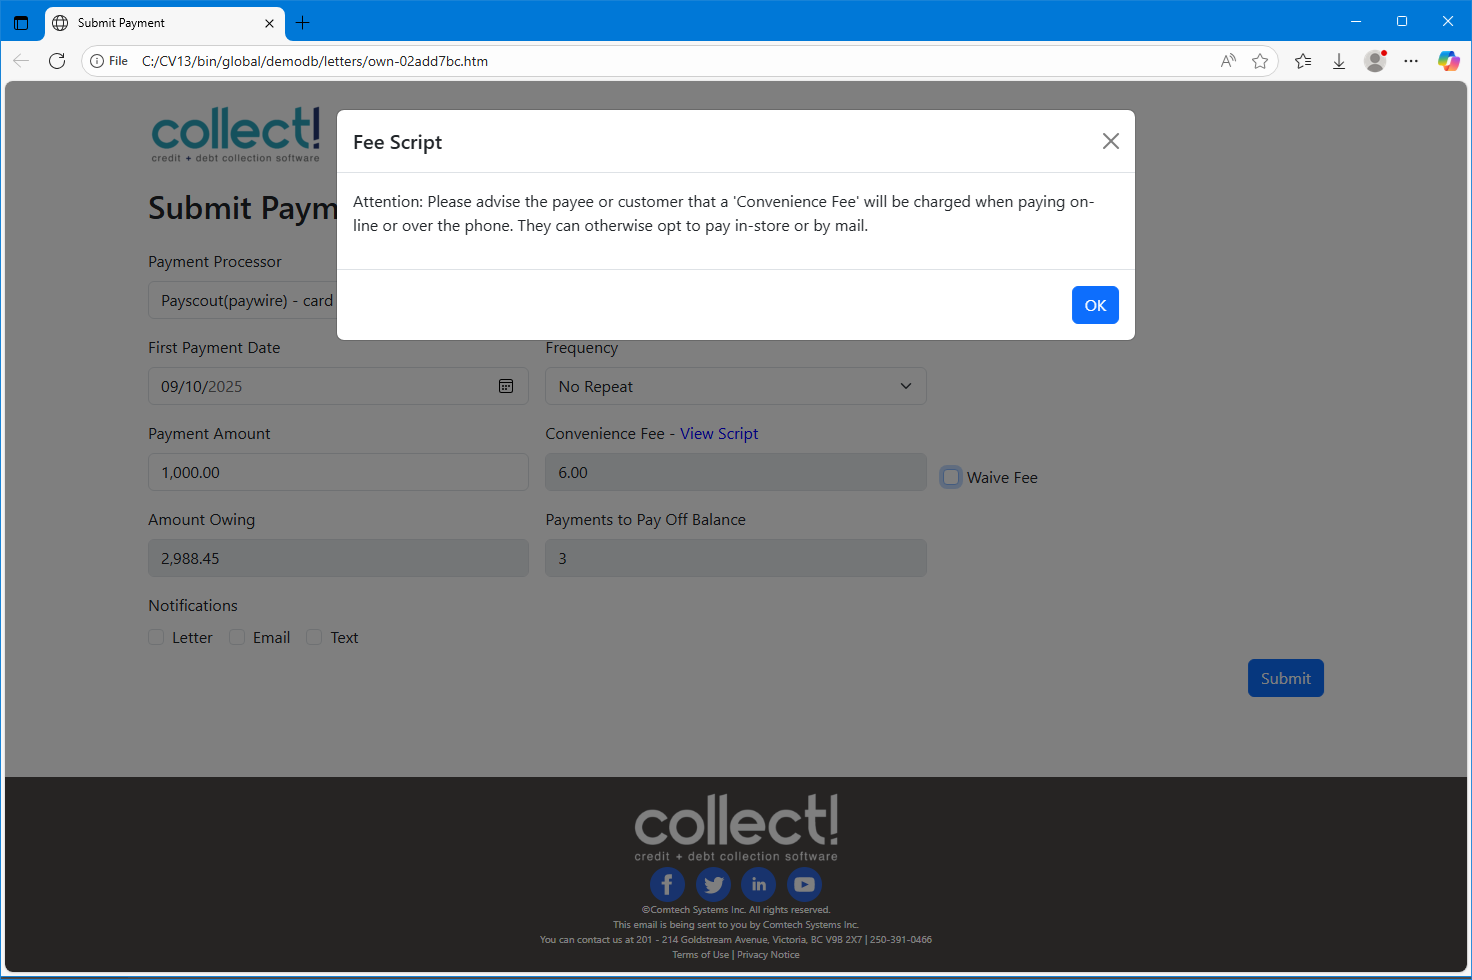The width and height of the screenshot is (1472, 980).
Task: Click the browser refresh icon
Action: point(57,61)
